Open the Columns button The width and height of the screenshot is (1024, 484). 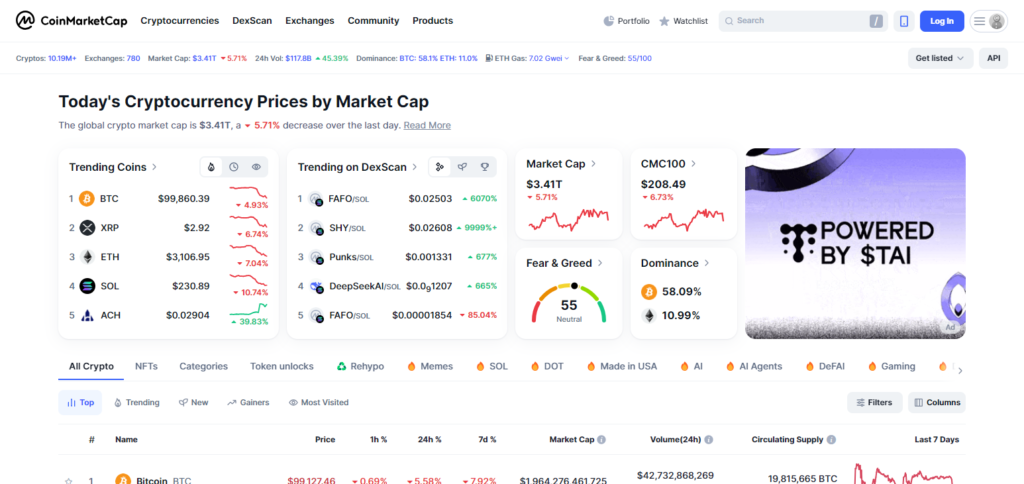pos(936,402)
